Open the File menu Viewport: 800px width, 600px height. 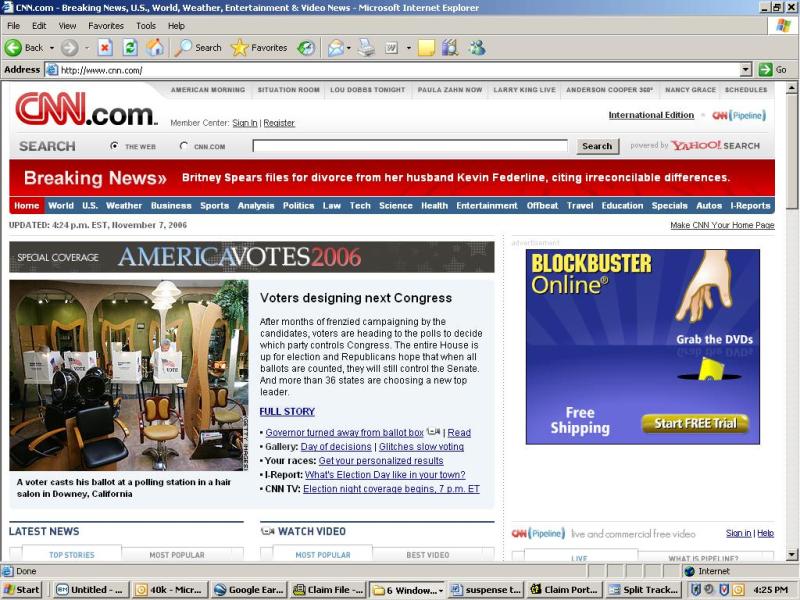[13, 26]
